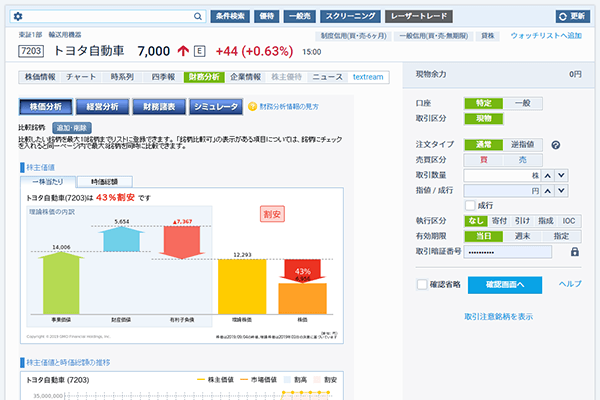Select the 経営分析 sub-tab
The height and width of the screenshot is (400, 600).
(102, 107)
